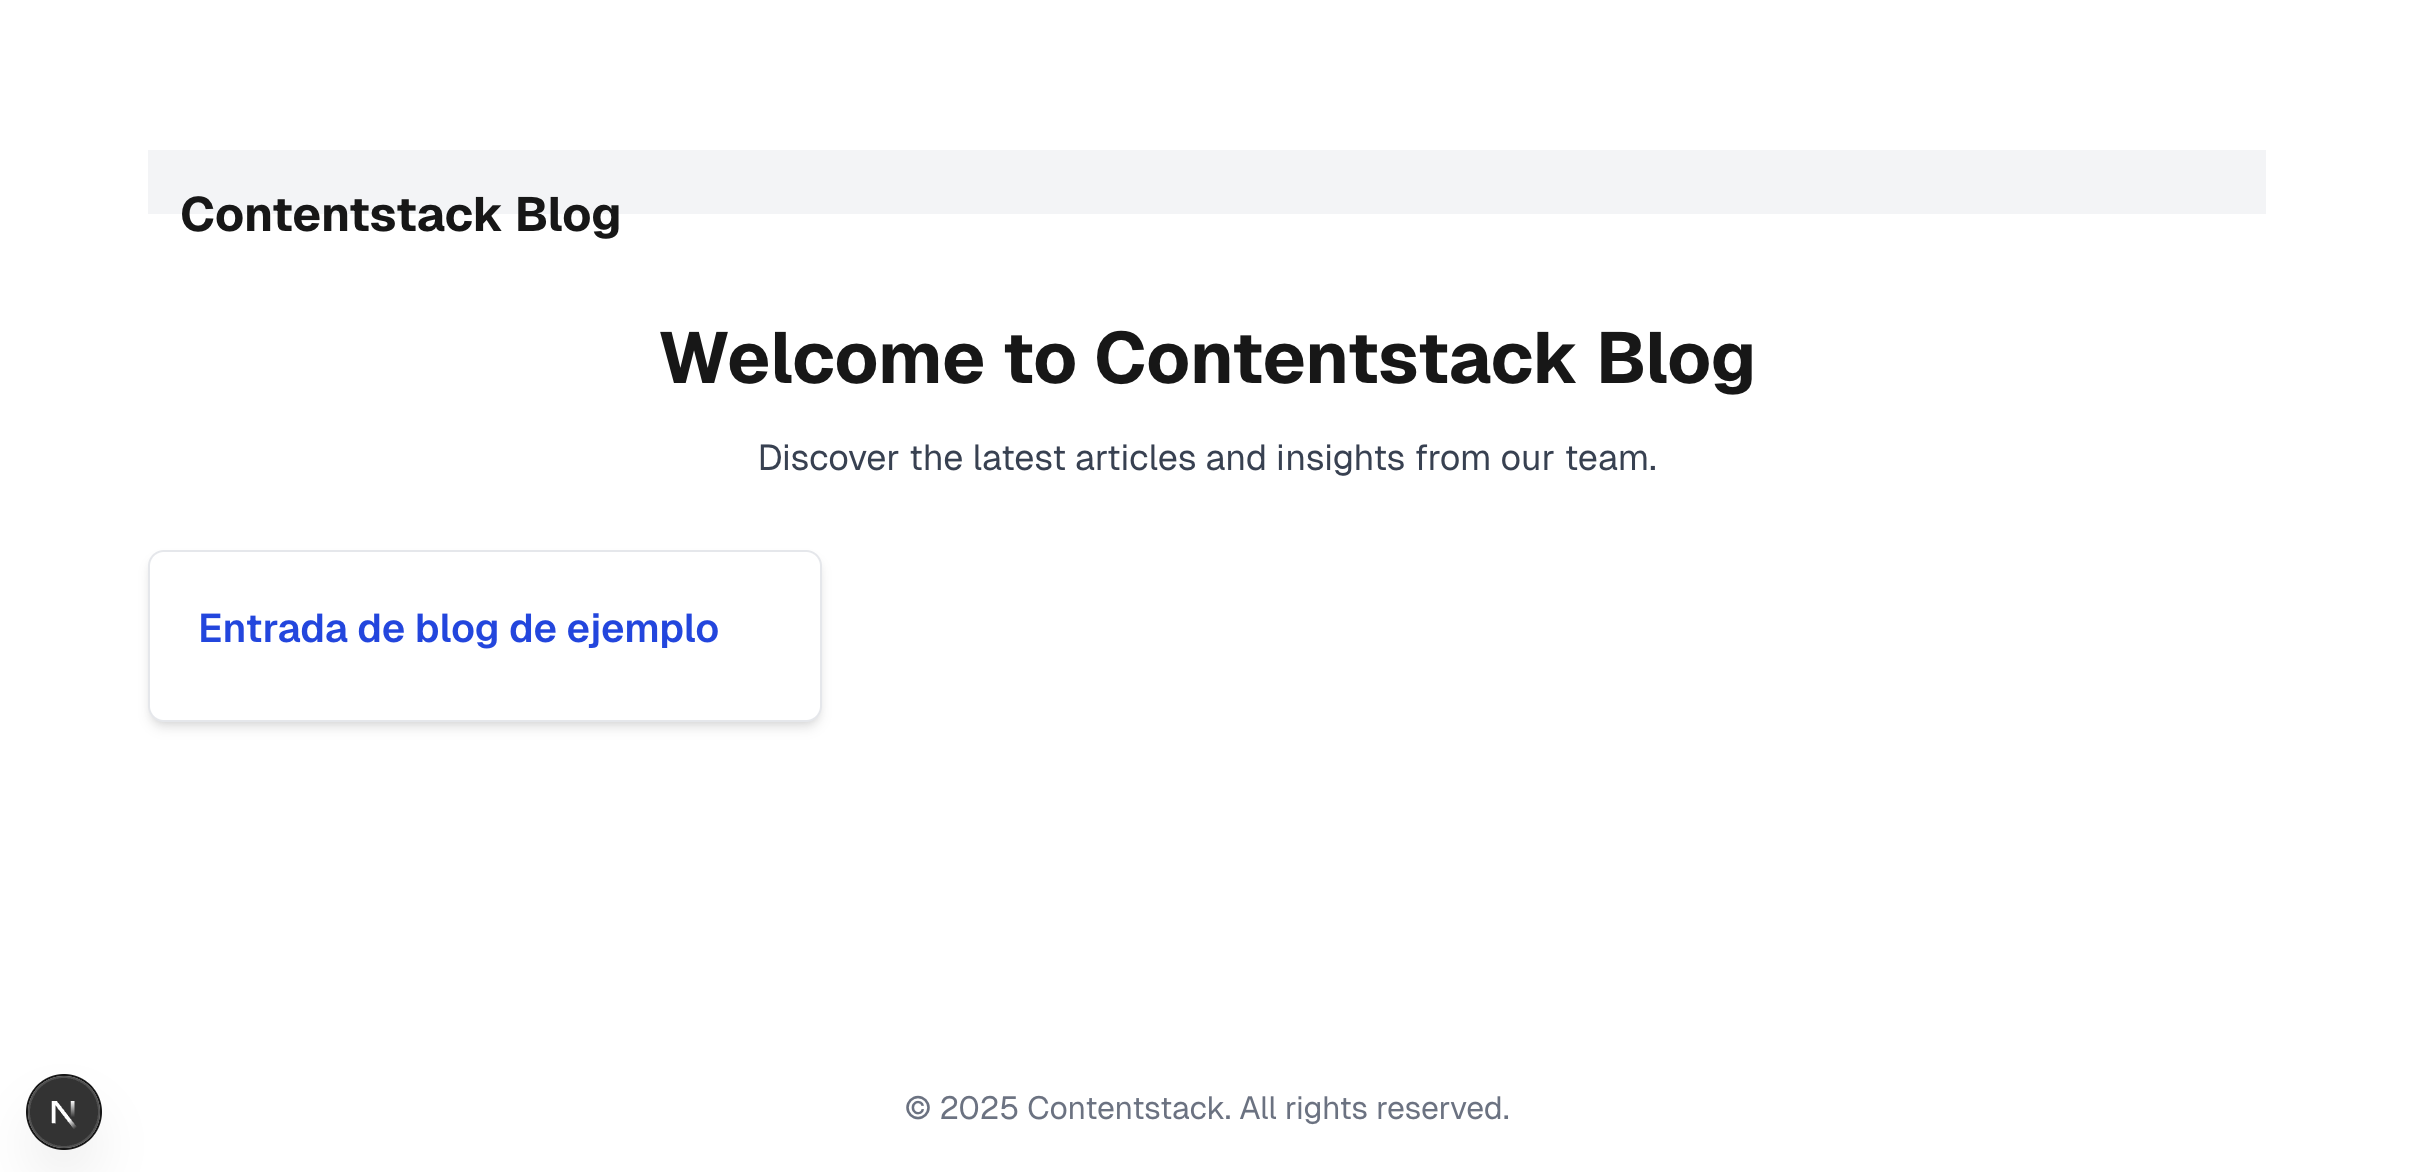The image size is (2418, 1172).
Task: Click the word 'team' in the subtitle
Action: pos(1606,458)
